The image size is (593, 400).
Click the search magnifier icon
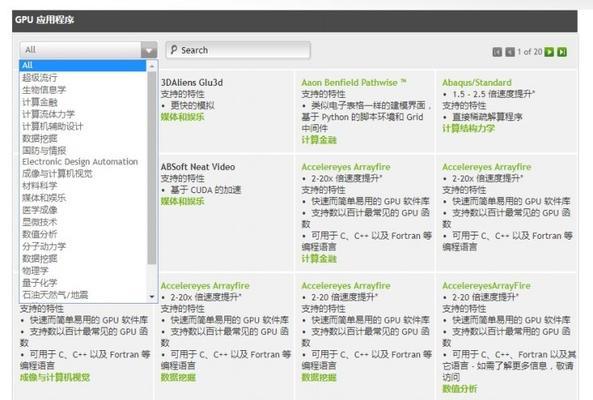174,50
